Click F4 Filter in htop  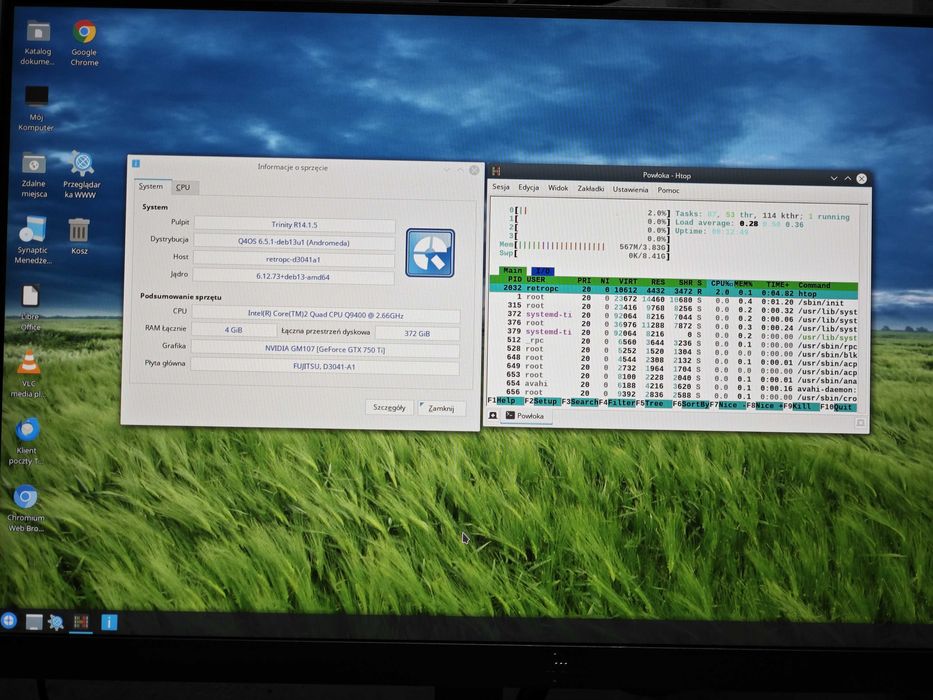616,403
